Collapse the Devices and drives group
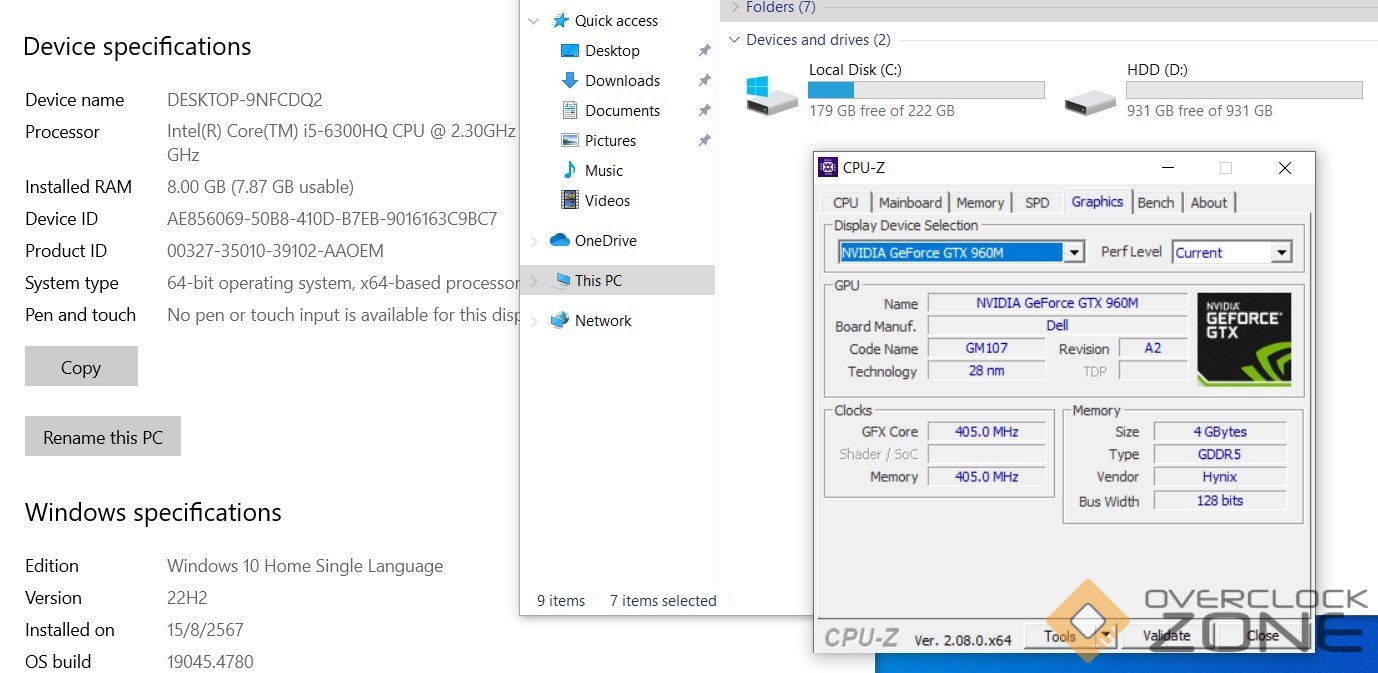1378x673 pixels. click(x=735, y=40)
